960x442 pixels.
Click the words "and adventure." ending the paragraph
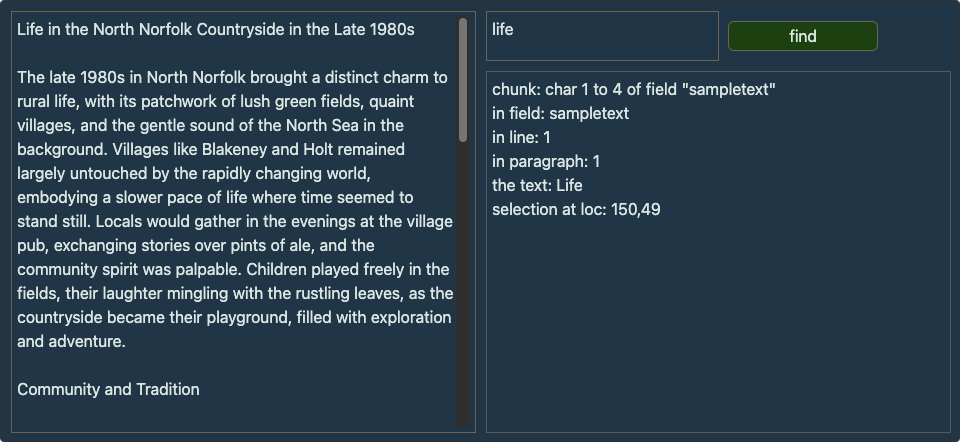pyautogui.click(x=71, y=341)
